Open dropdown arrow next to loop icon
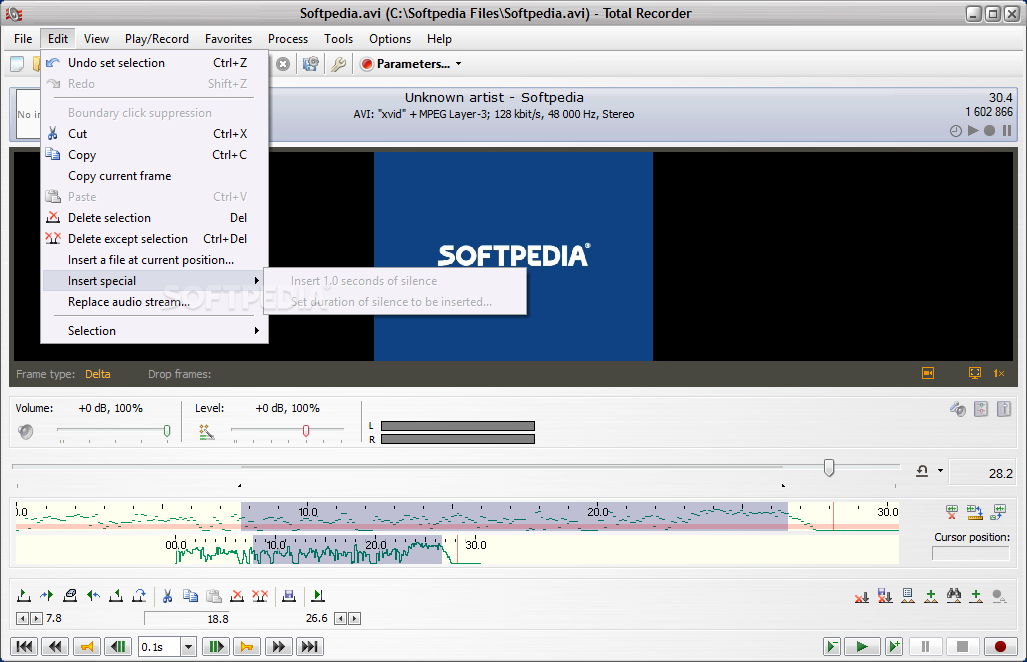The width and height of the screenshot is (1027, 662). 941,471
